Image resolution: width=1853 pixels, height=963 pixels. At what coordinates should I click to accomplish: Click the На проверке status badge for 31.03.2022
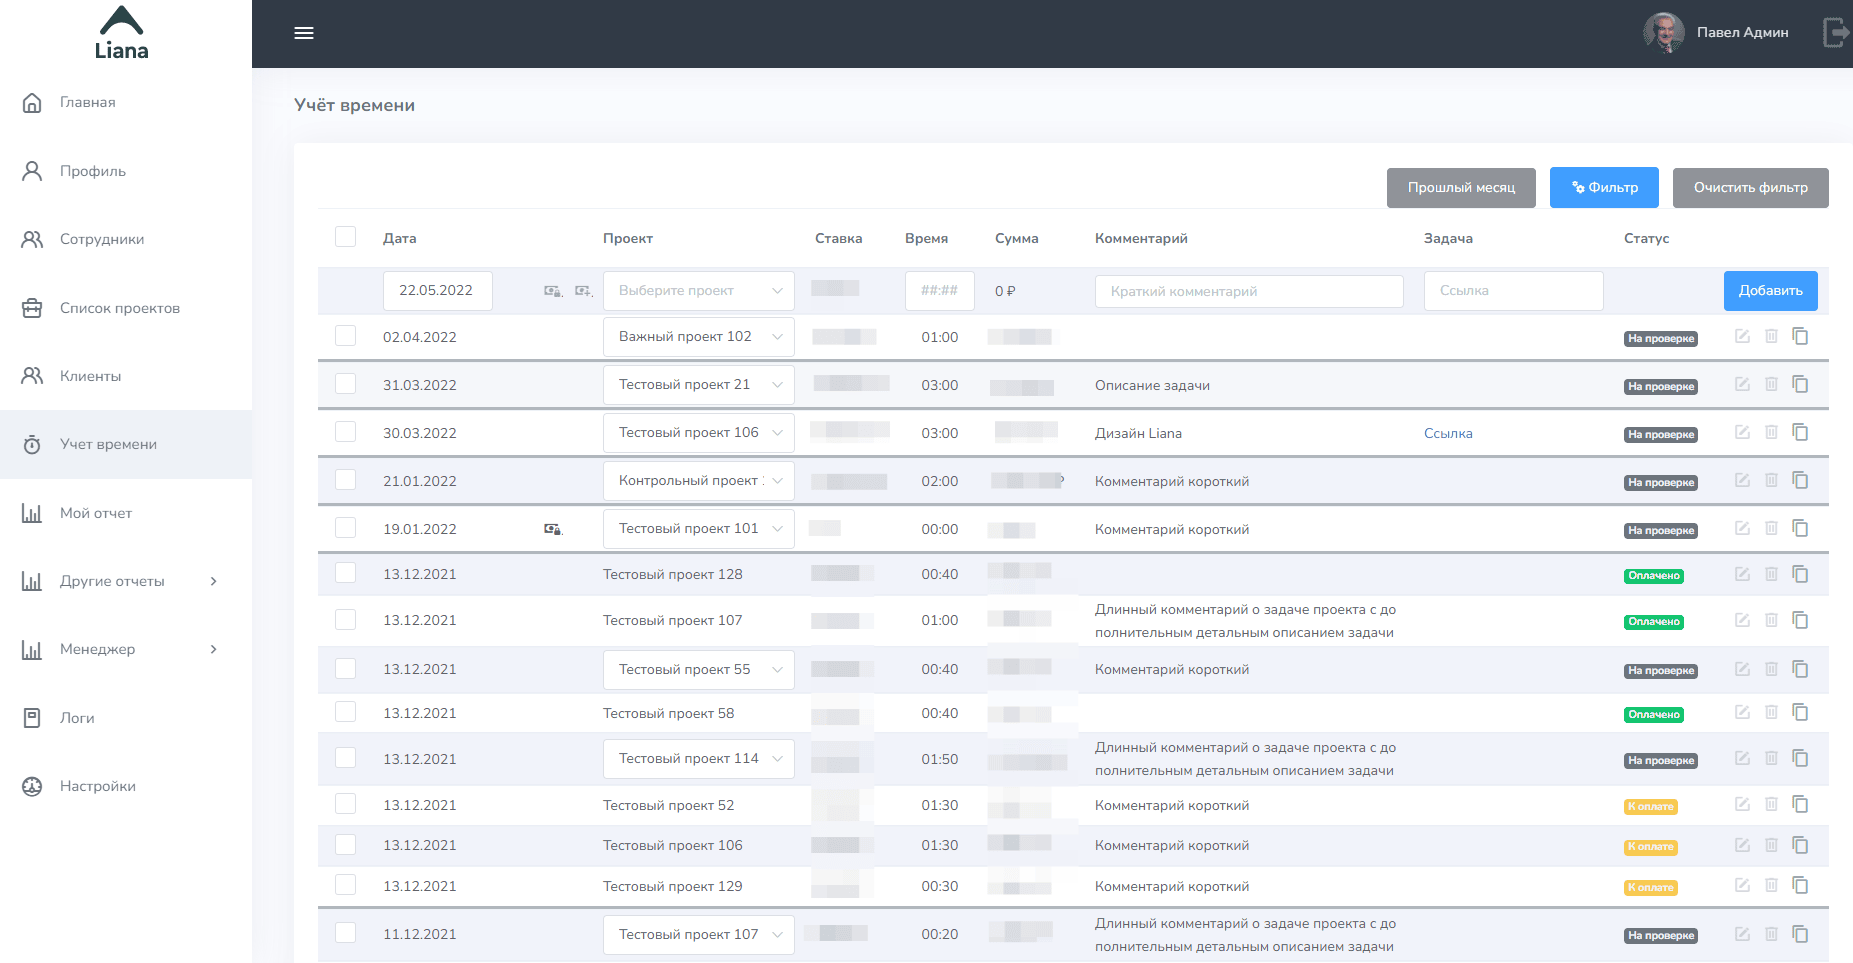(x=1660, y=387)
